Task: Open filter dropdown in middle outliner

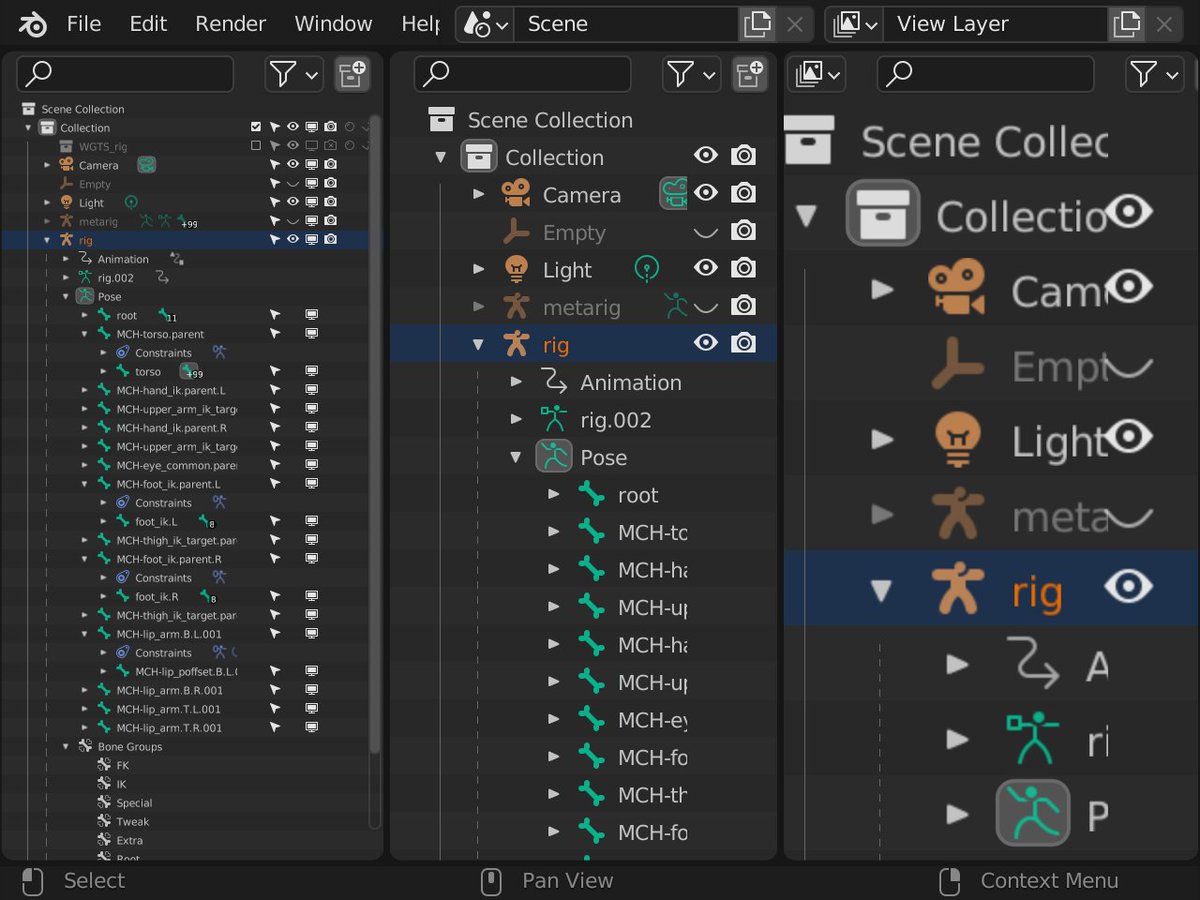Action: (692, 73)
